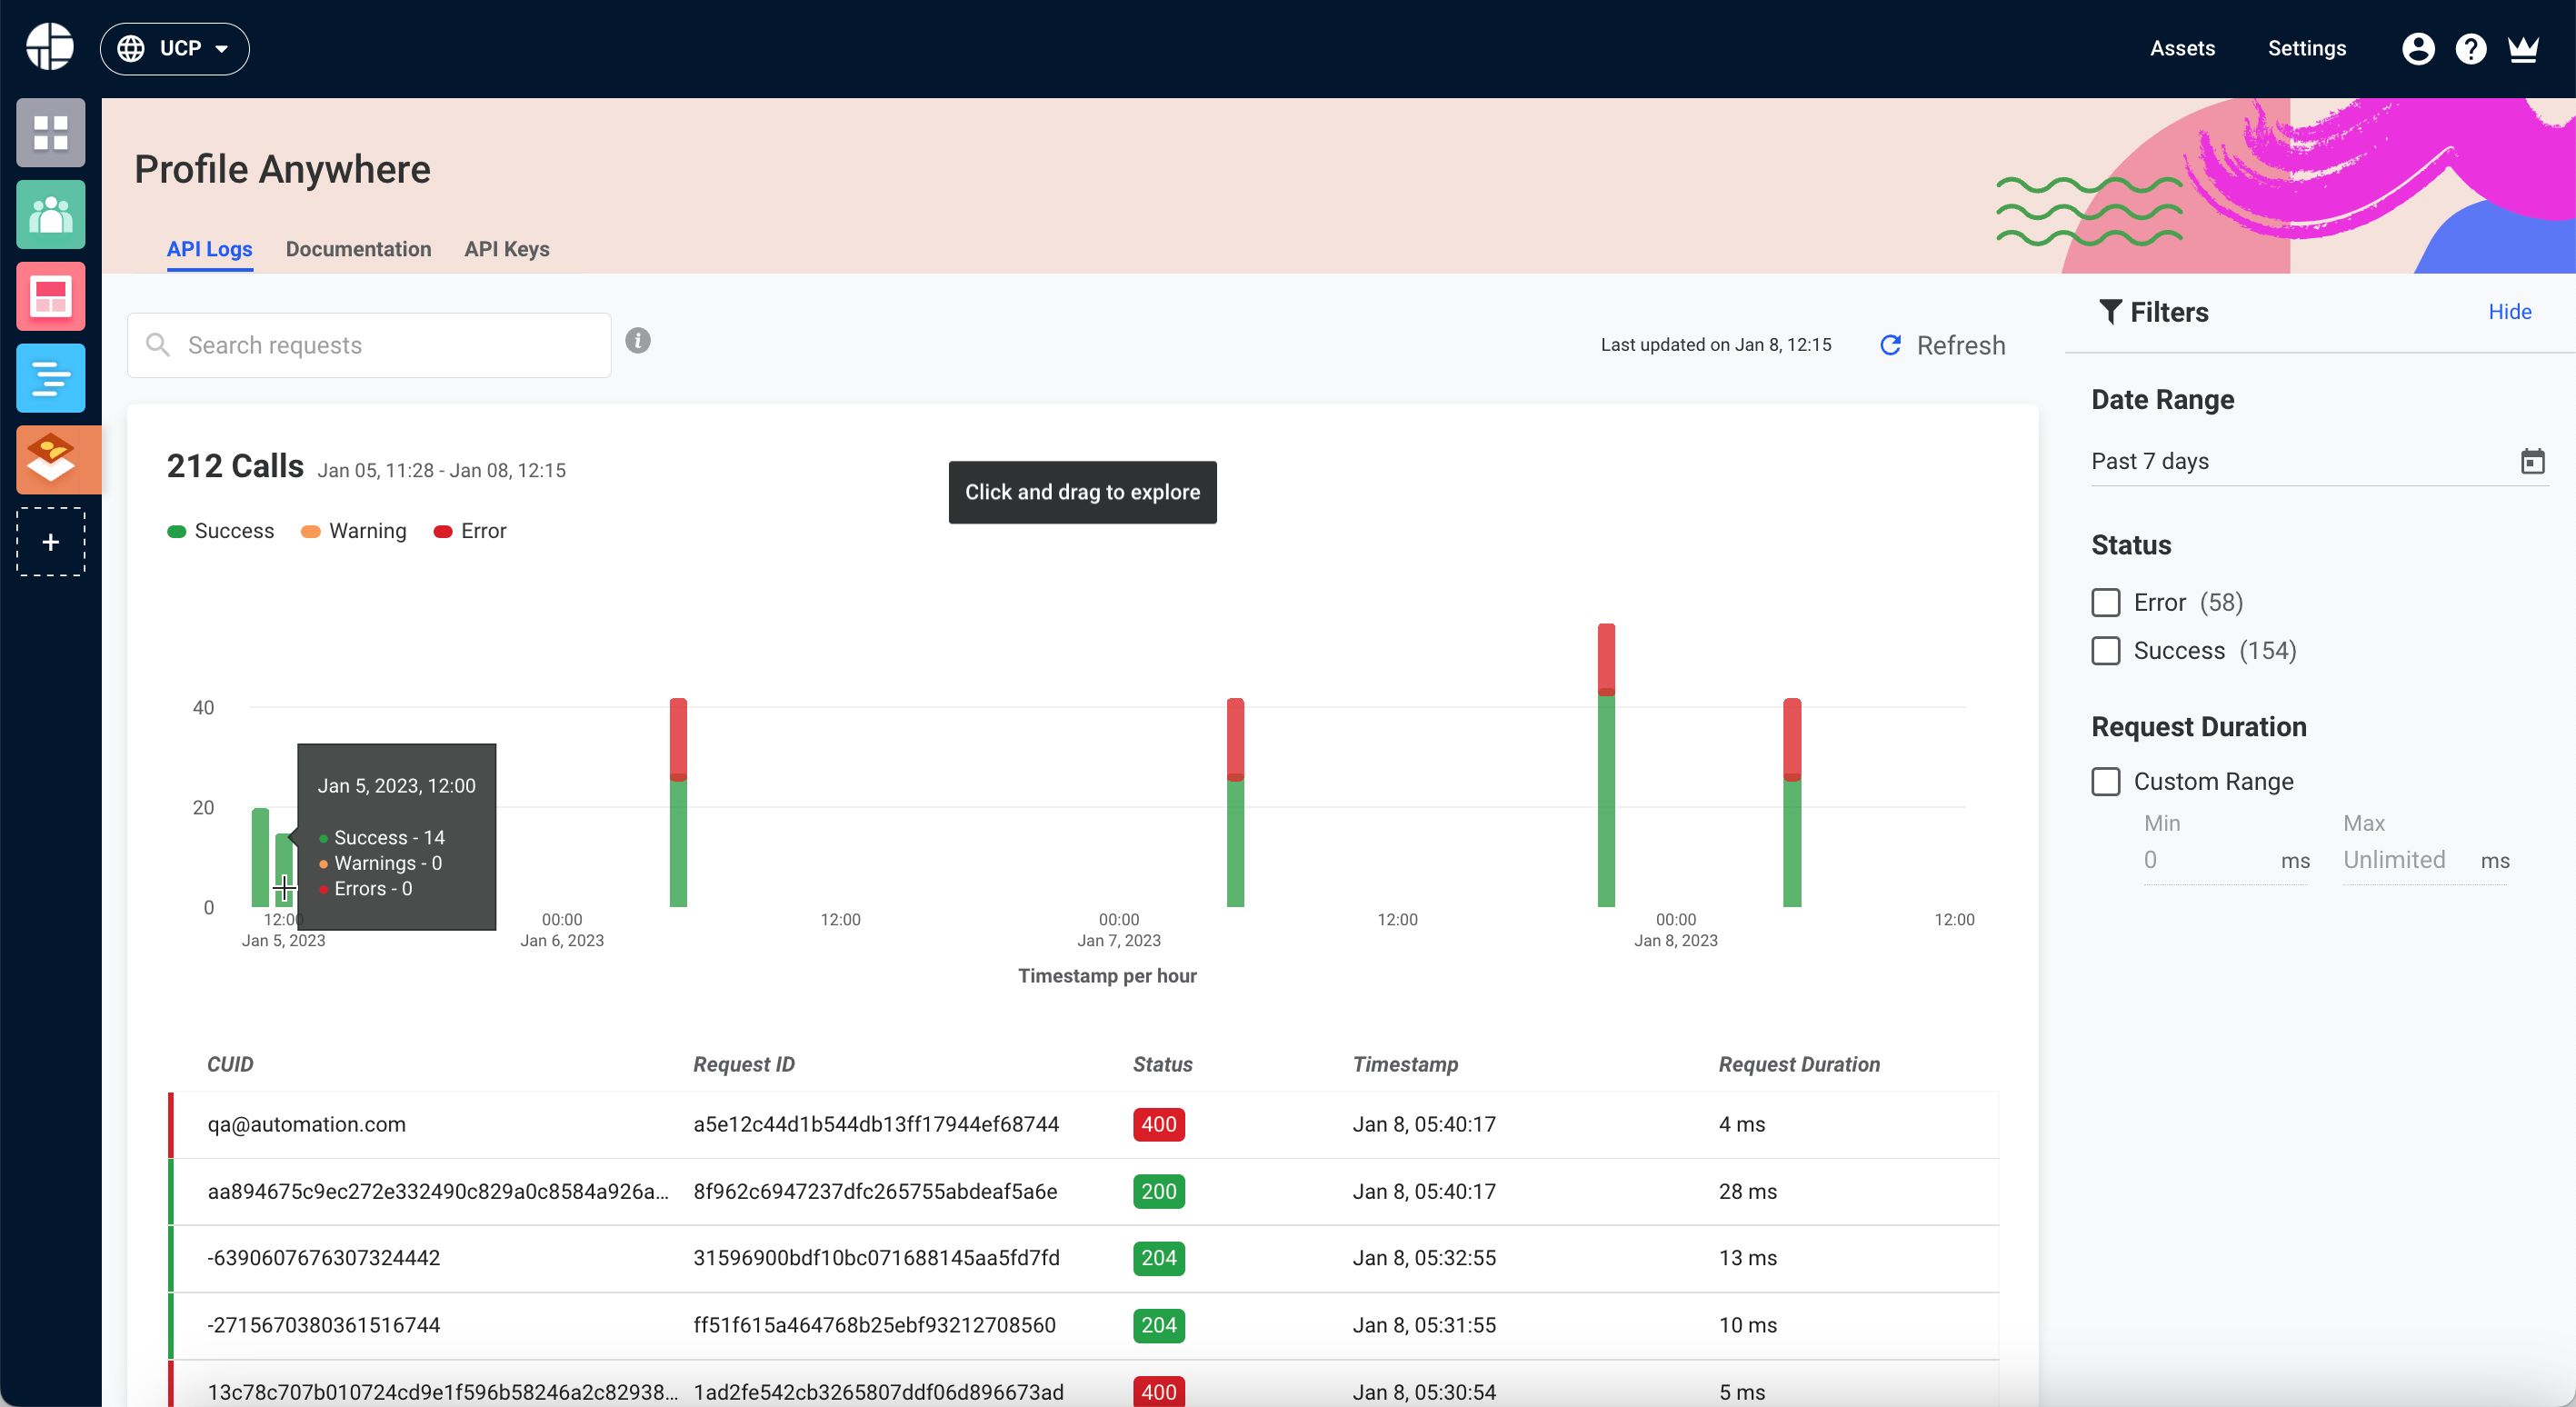Open the help question mark icon
Image resolution: width=2576 pixels, height=1407 pixels.
[2470, 48]
